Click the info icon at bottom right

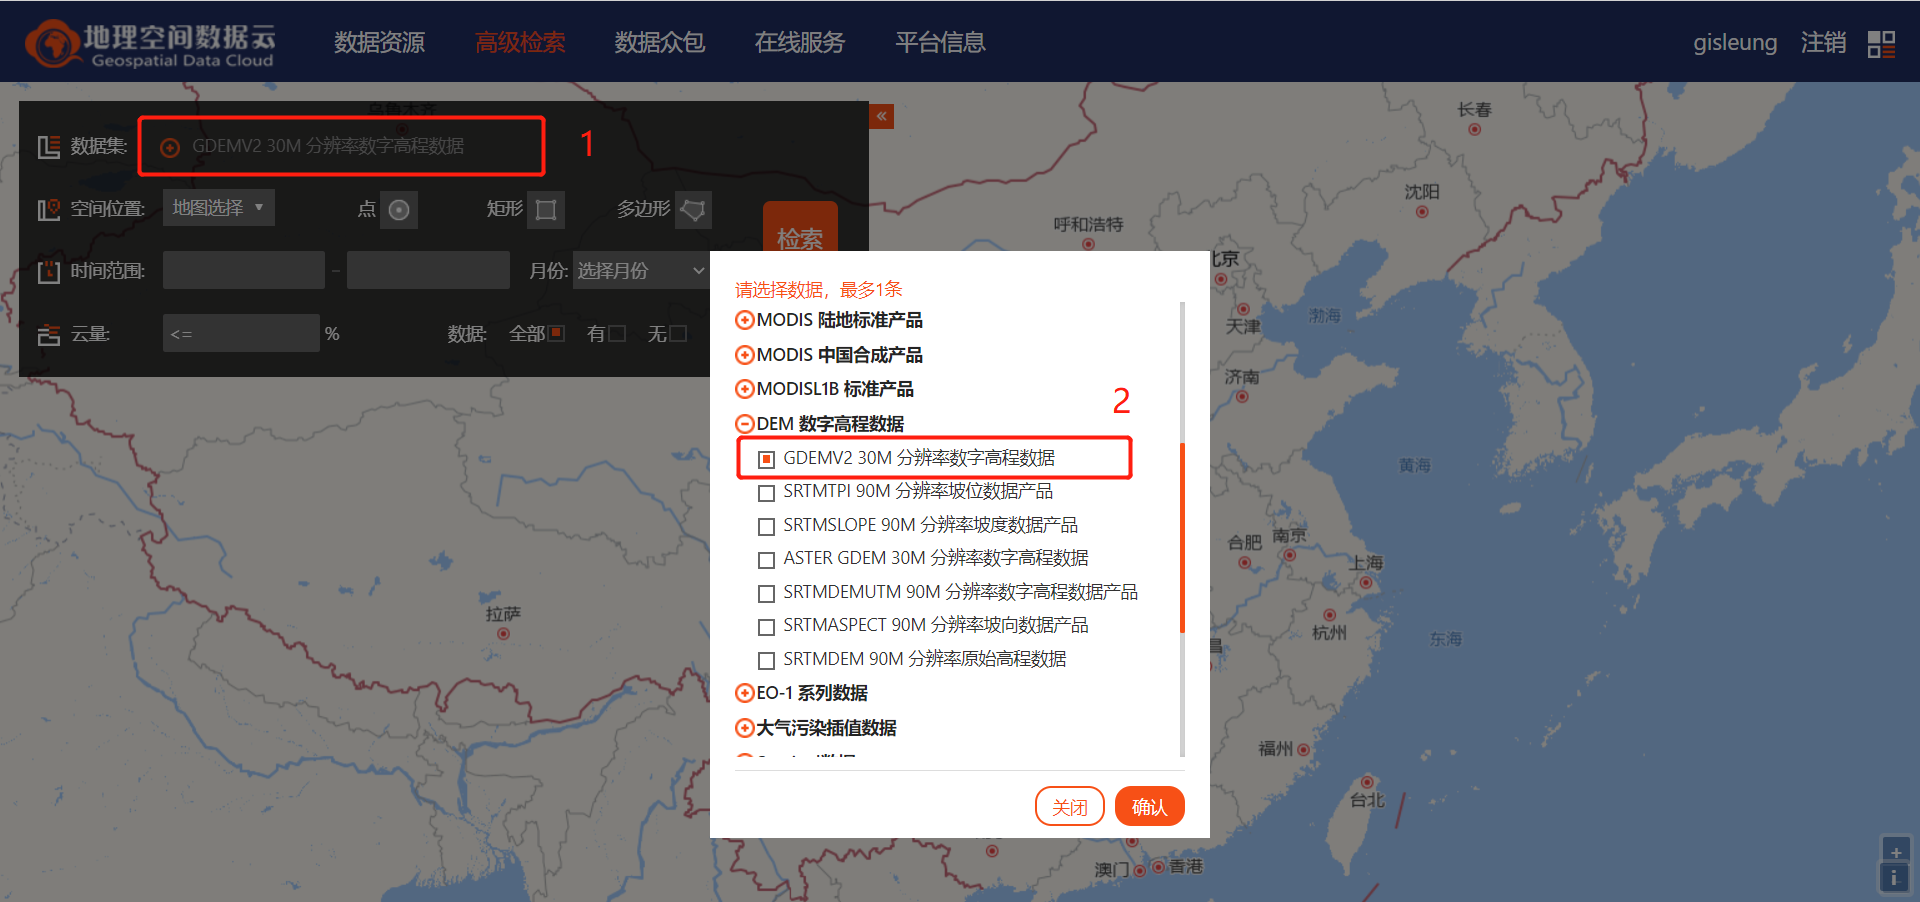[1896, 878]
